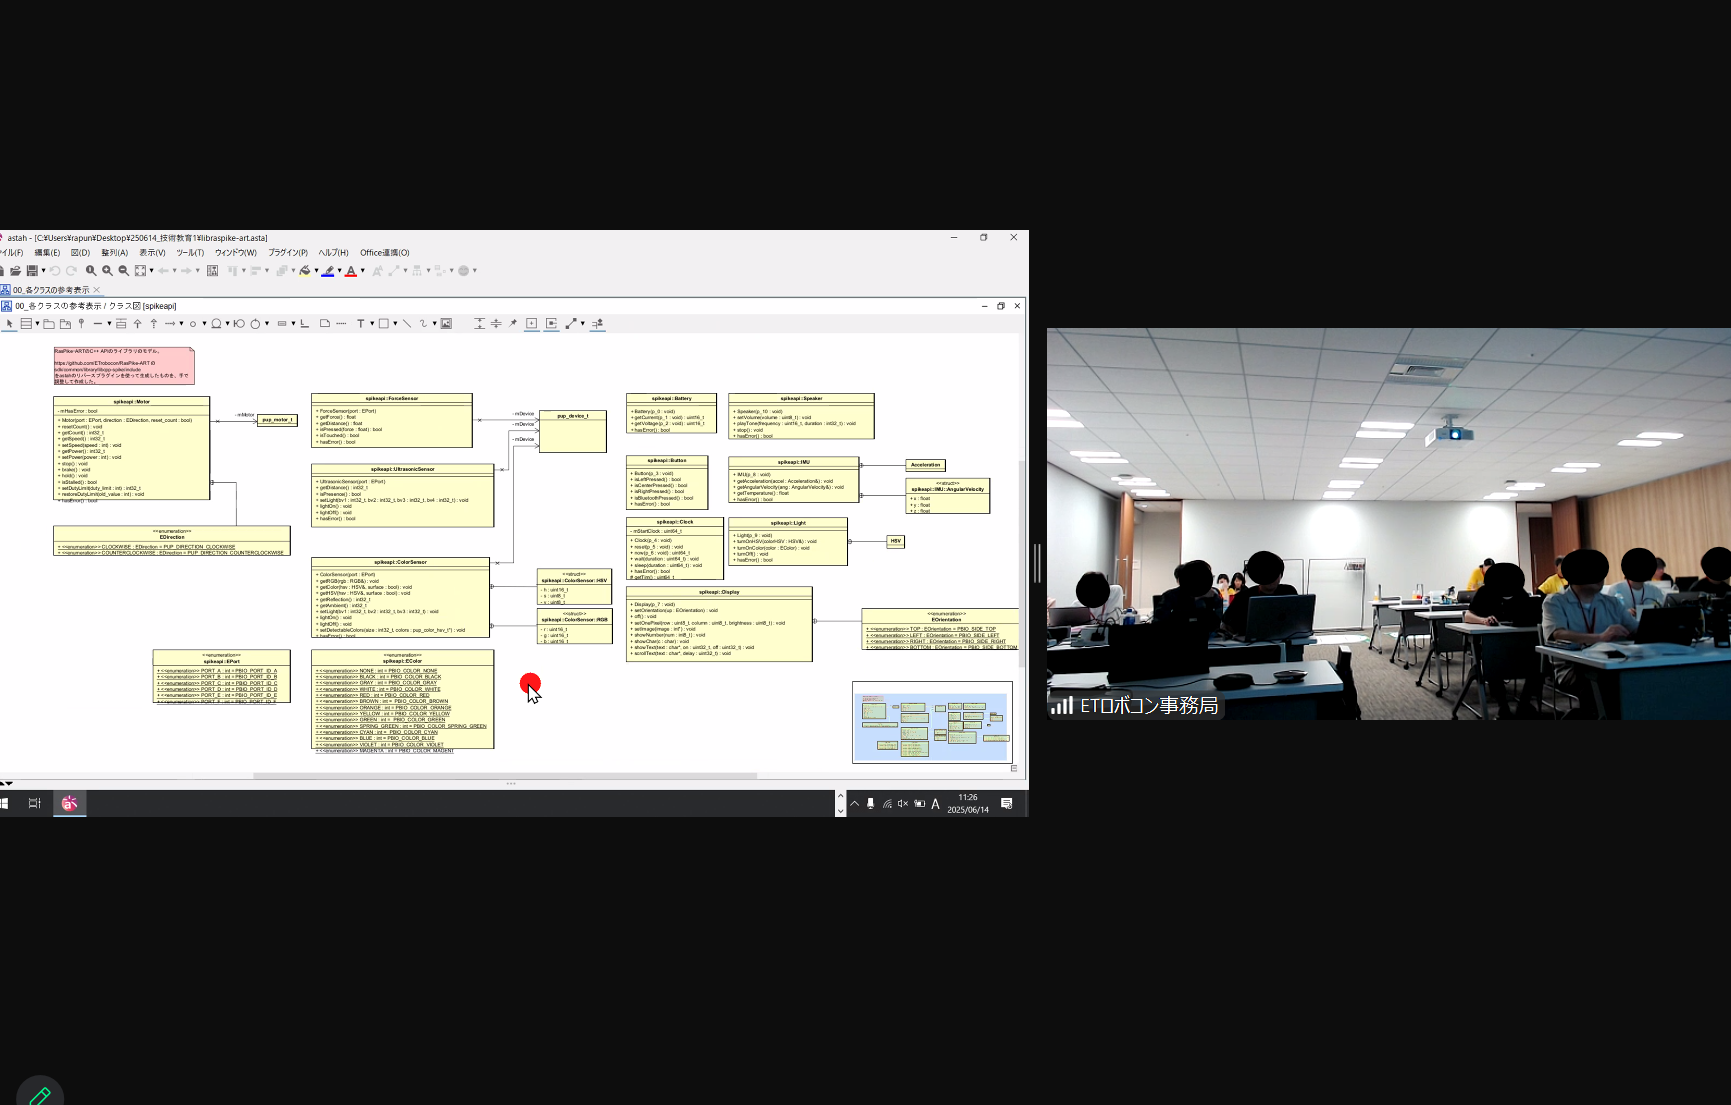
Task: Select the Package tool
Action: click(48, 323)
